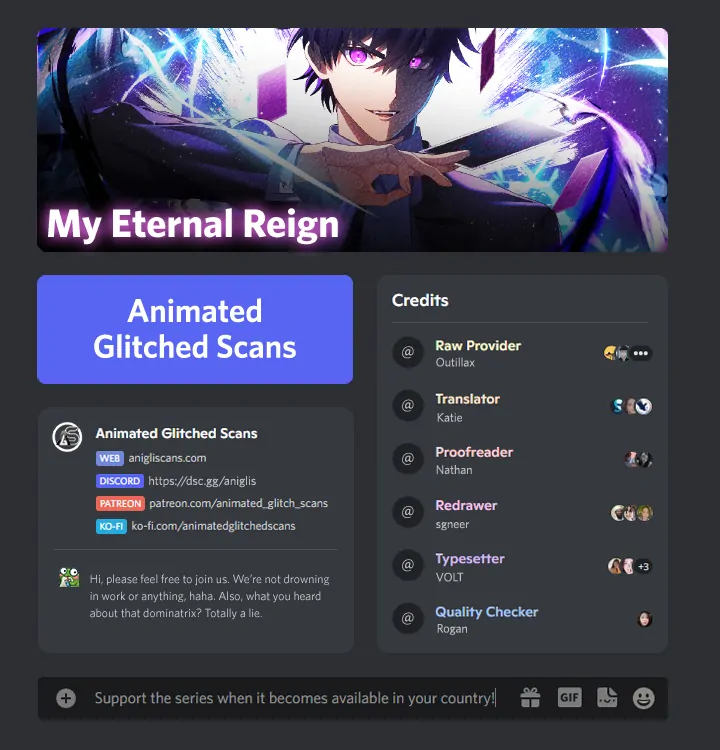
Task: Expand the +3 avatars on Typesetter
Action: (x=643, y=566)
